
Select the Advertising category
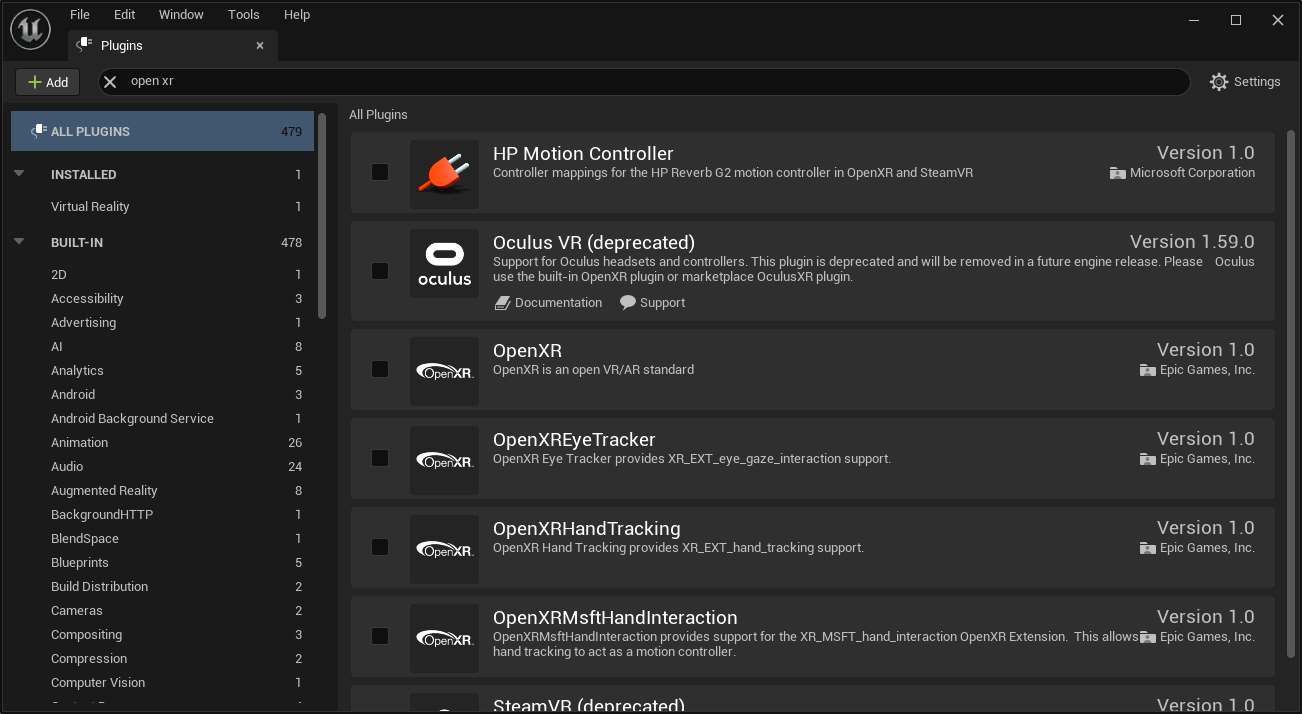point(162,323)
